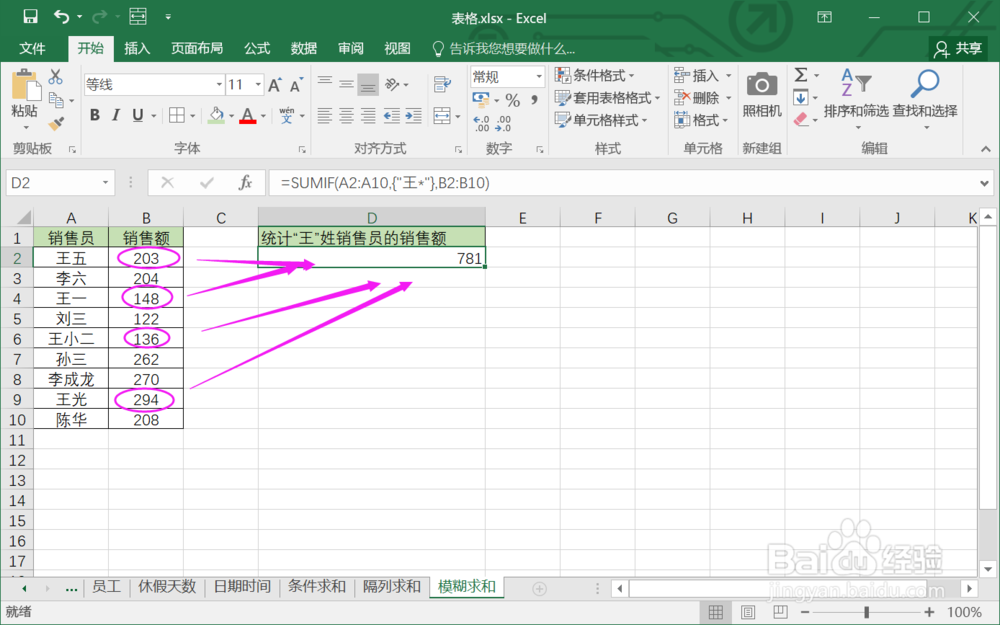The image size is (1000, 625).
Task: Use the Format Painter brush
Action: click(x=56, y=123)
